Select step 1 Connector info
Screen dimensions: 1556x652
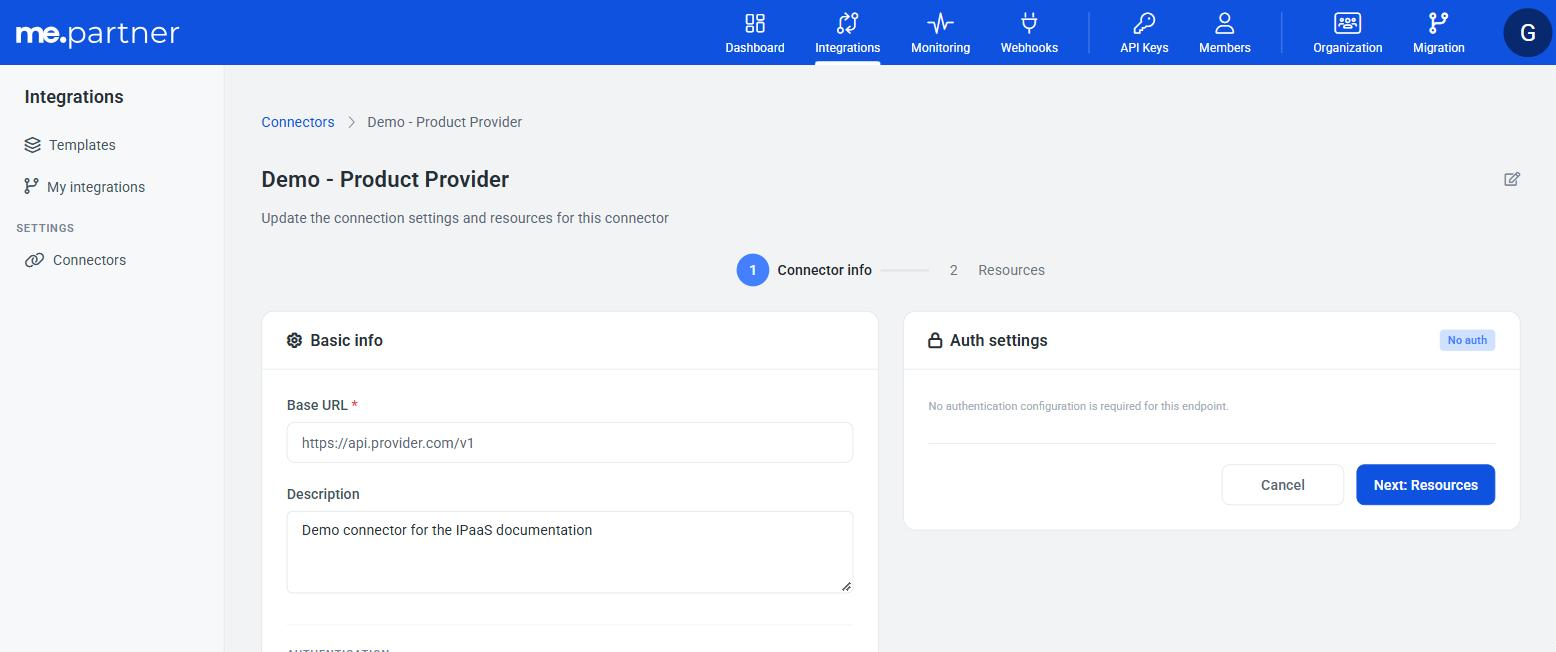805,270
